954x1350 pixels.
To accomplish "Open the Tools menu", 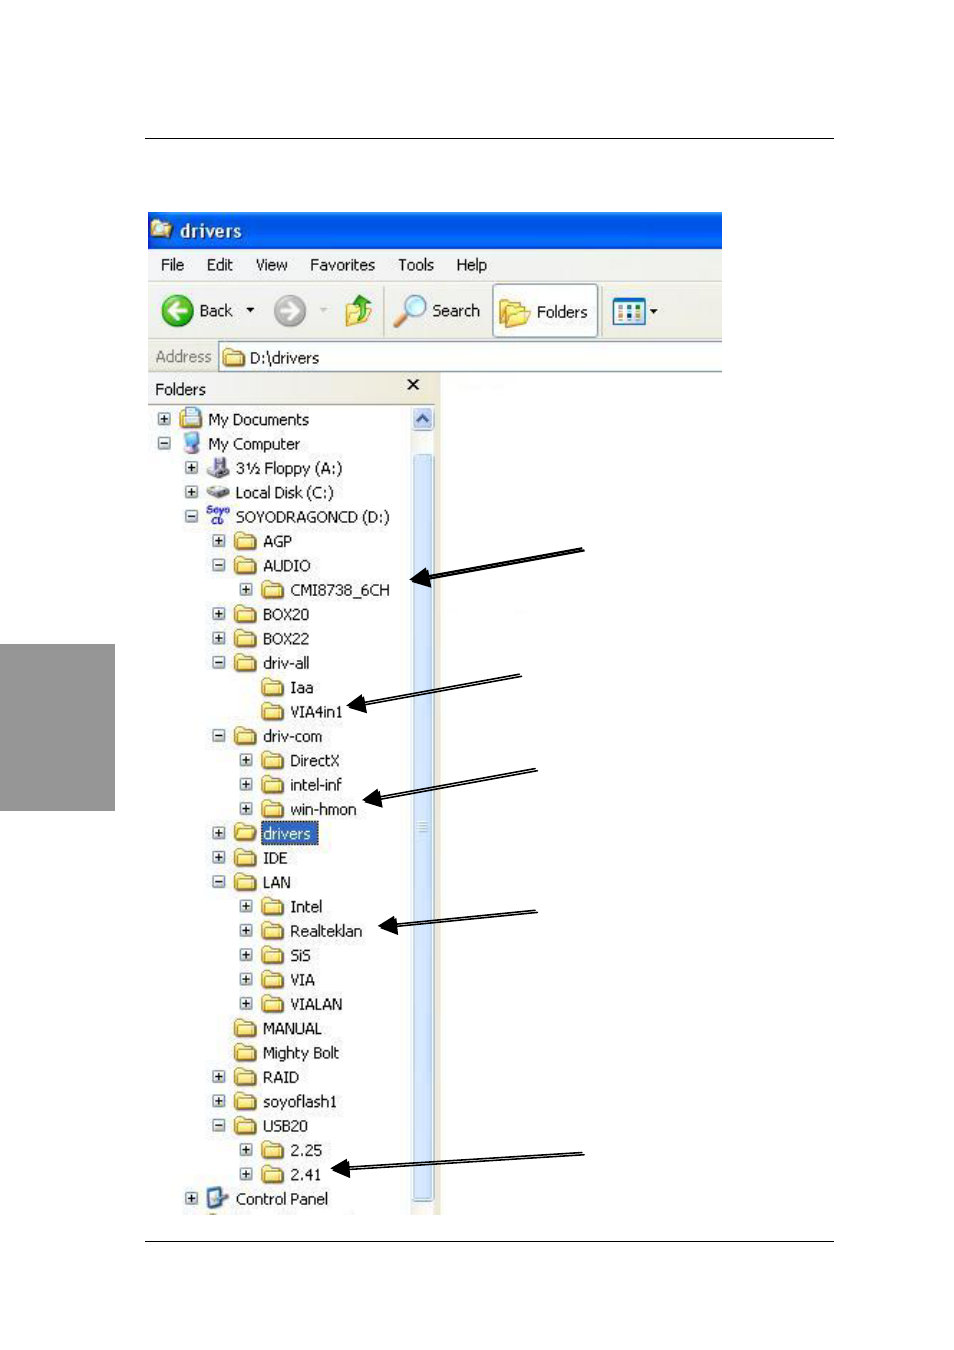I will [x=415, y=265].
